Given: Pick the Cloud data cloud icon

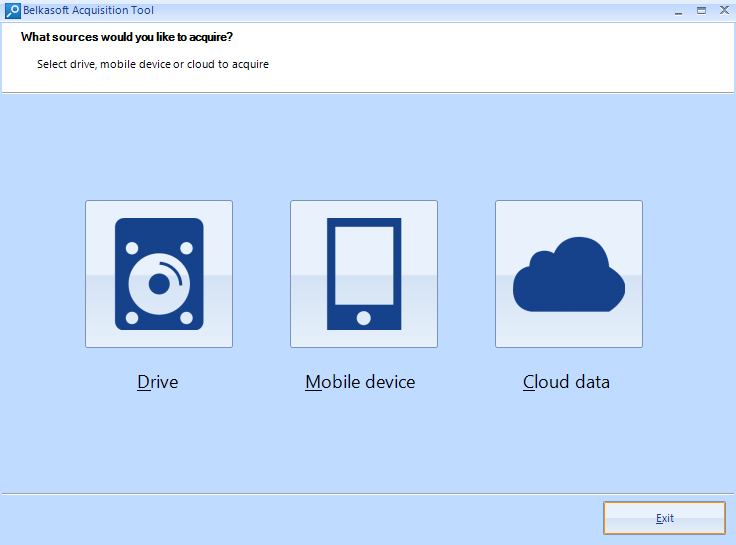Looking at the screenshot, I should tap(569, 274).
